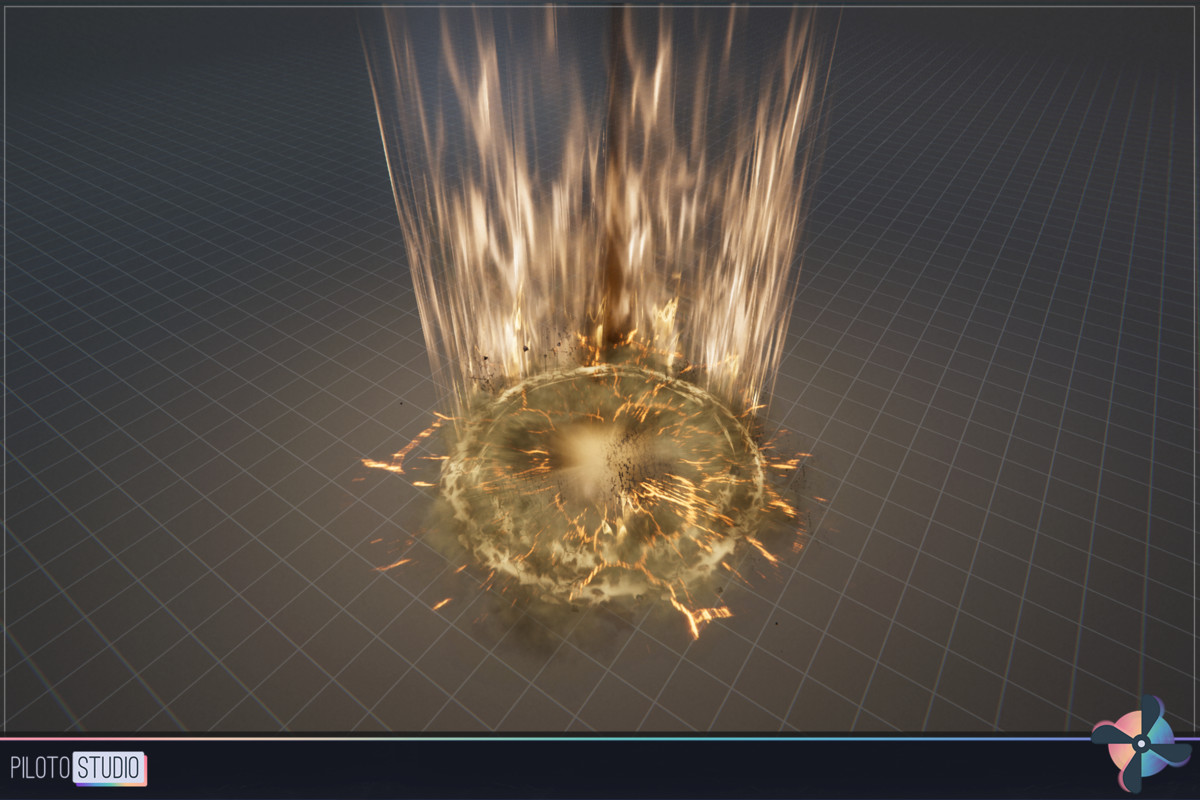The image size is (1200, 800).
Task: Click the gradient divider bar above the footer
Action: 600,738
